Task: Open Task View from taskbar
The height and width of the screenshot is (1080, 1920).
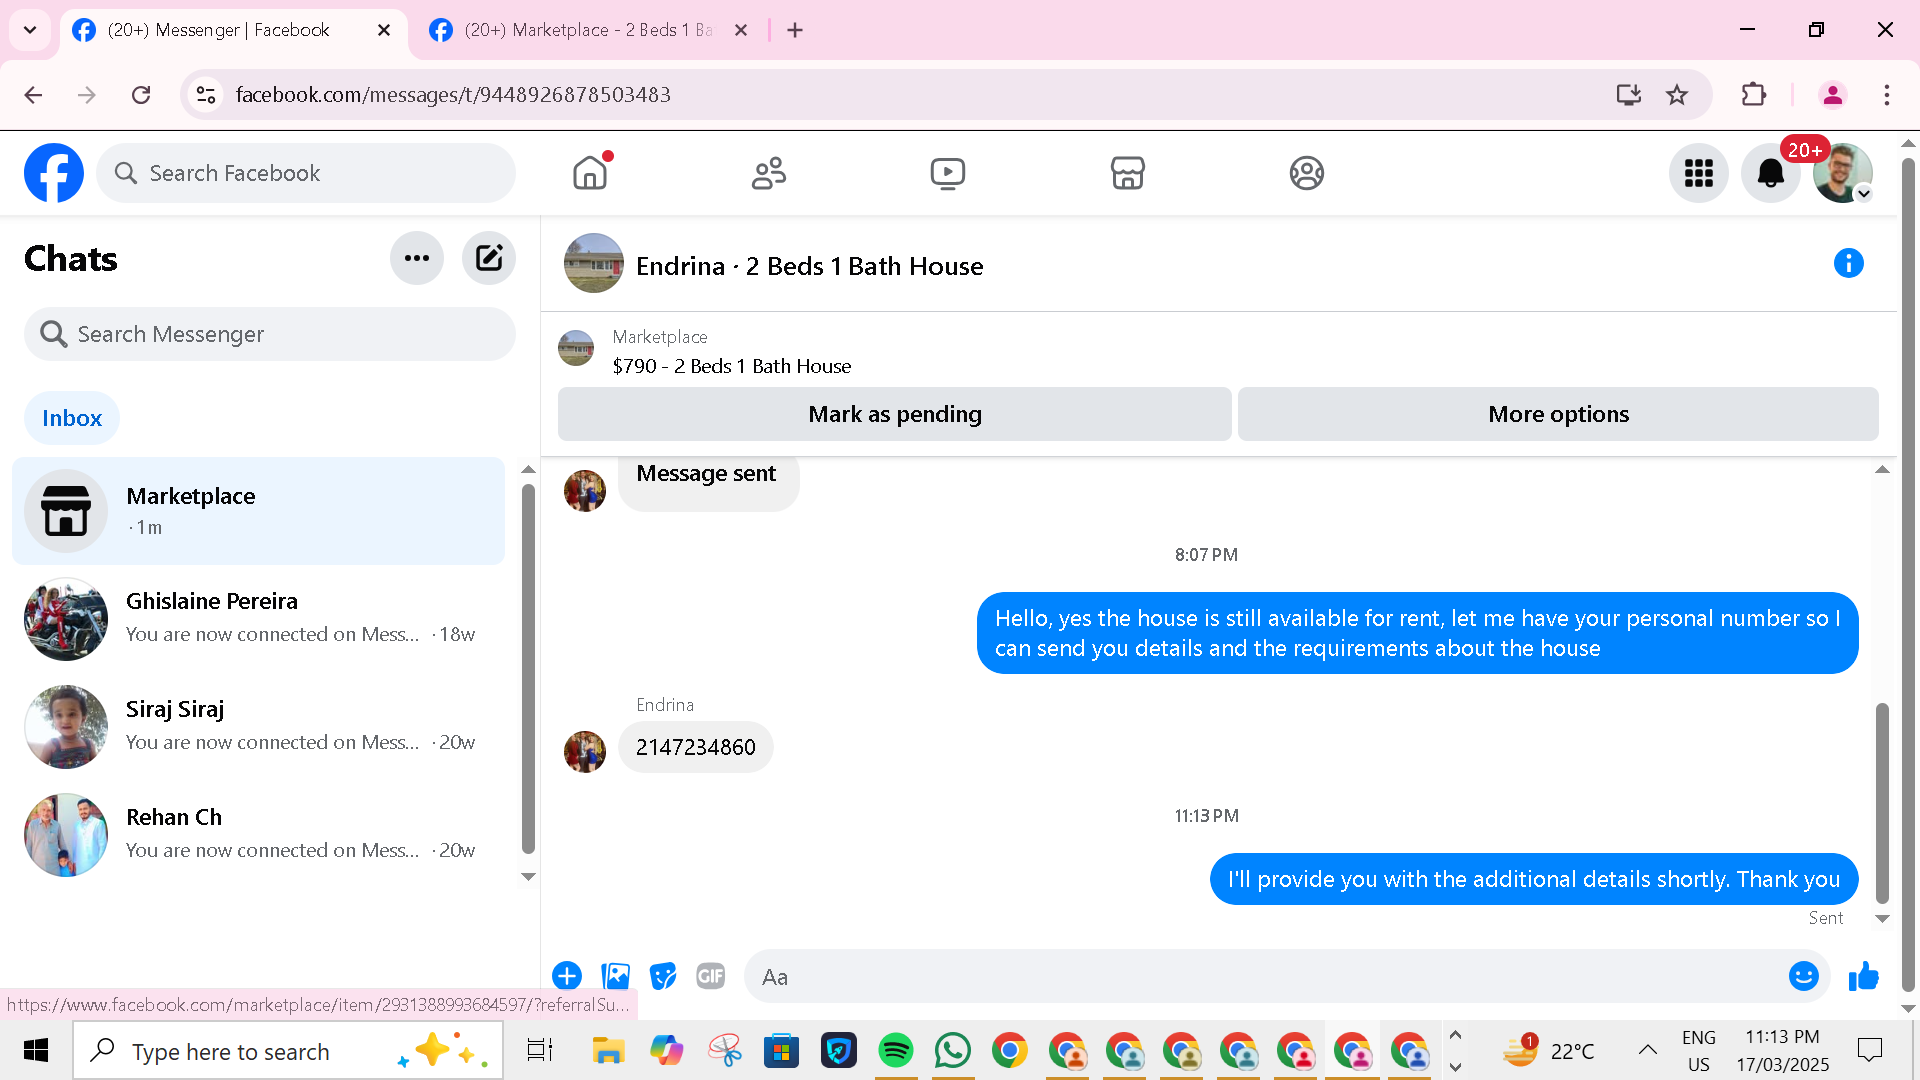Action: tap(540, 1051)
